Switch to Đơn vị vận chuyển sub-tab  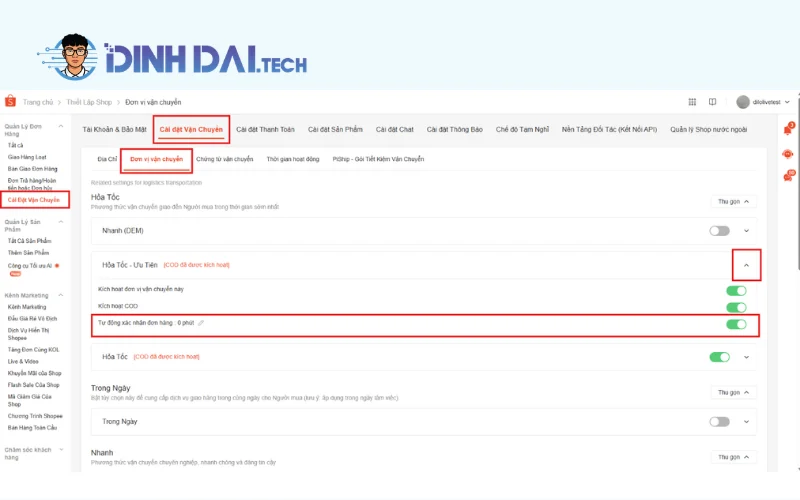[x=157, y=159]
